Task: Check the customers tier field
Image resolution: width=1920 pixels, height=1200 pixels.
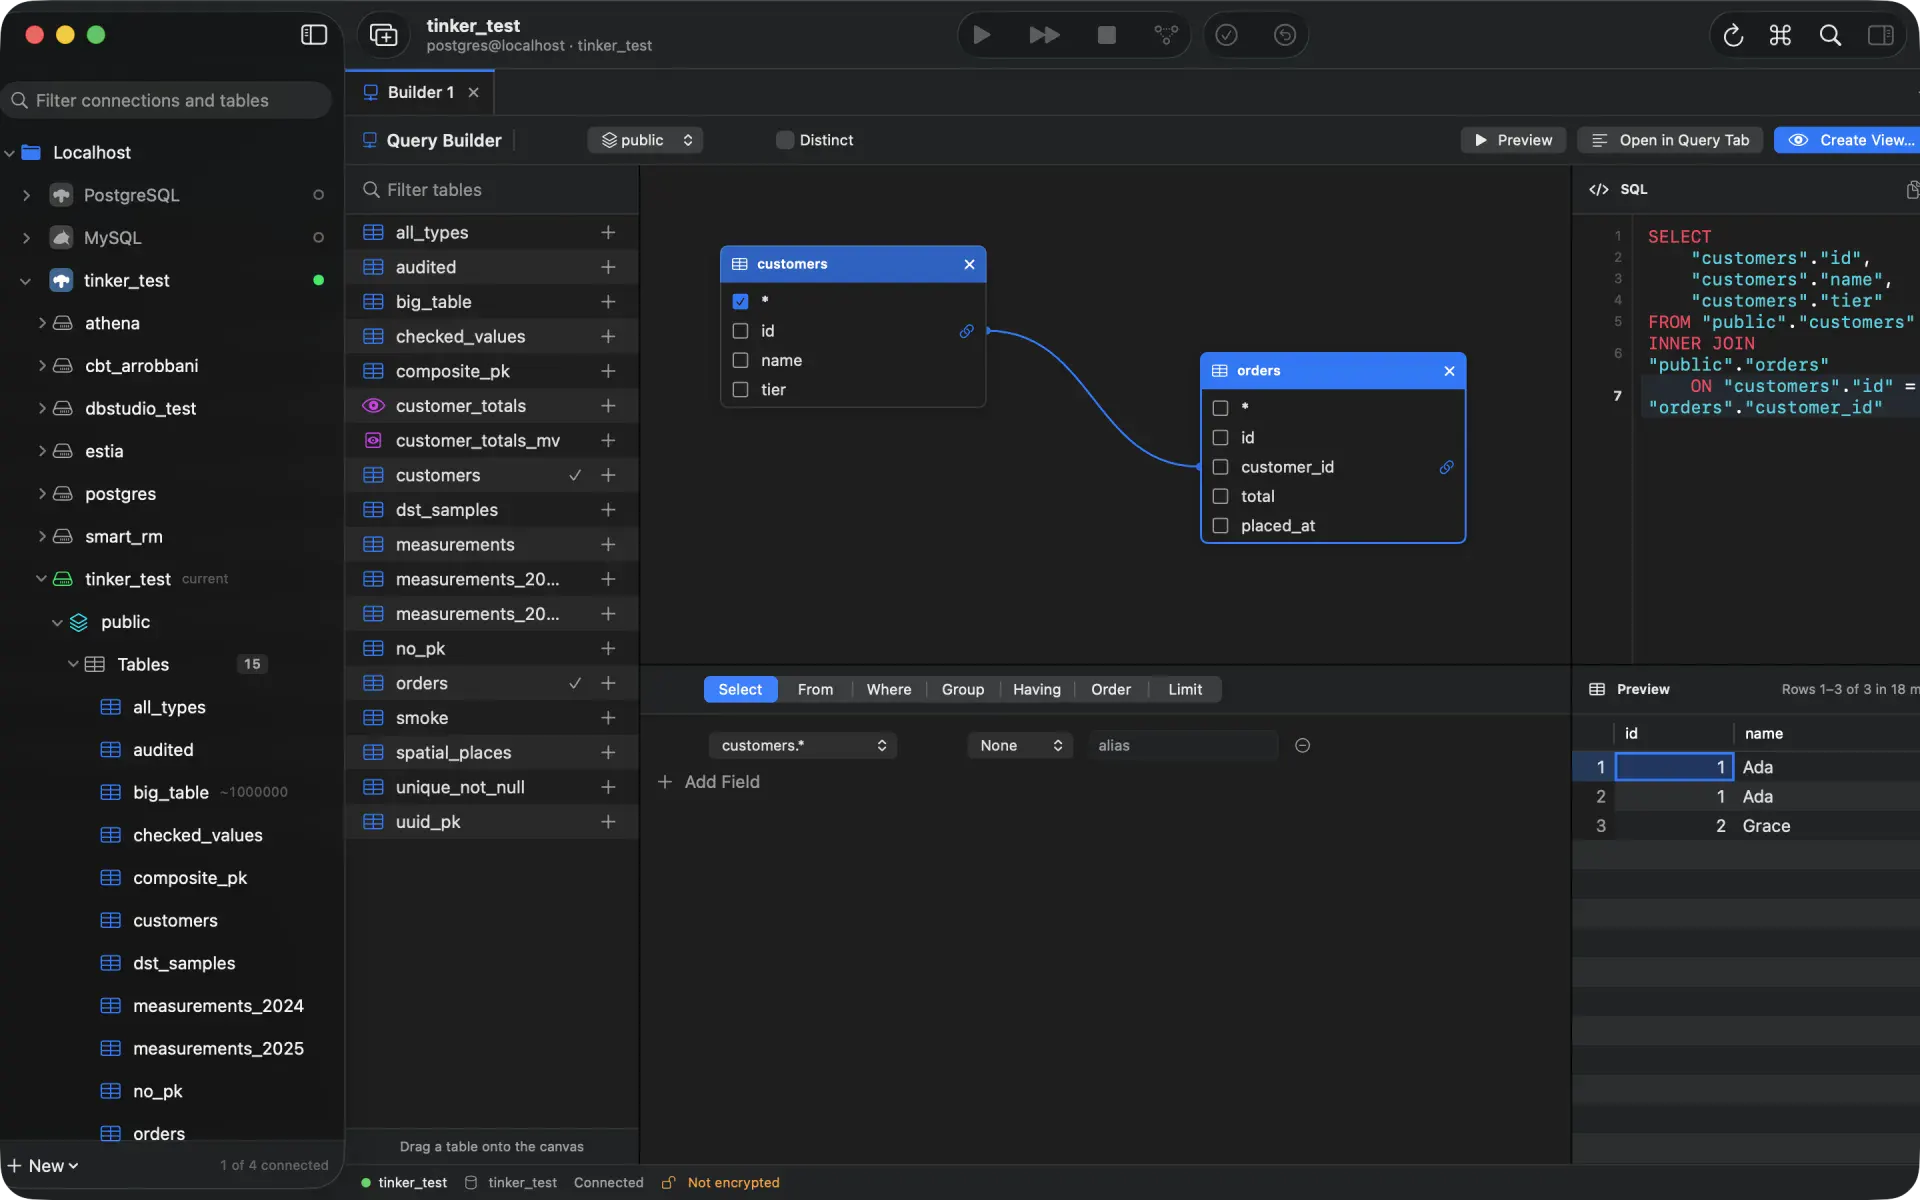Action: coord(740,389)
